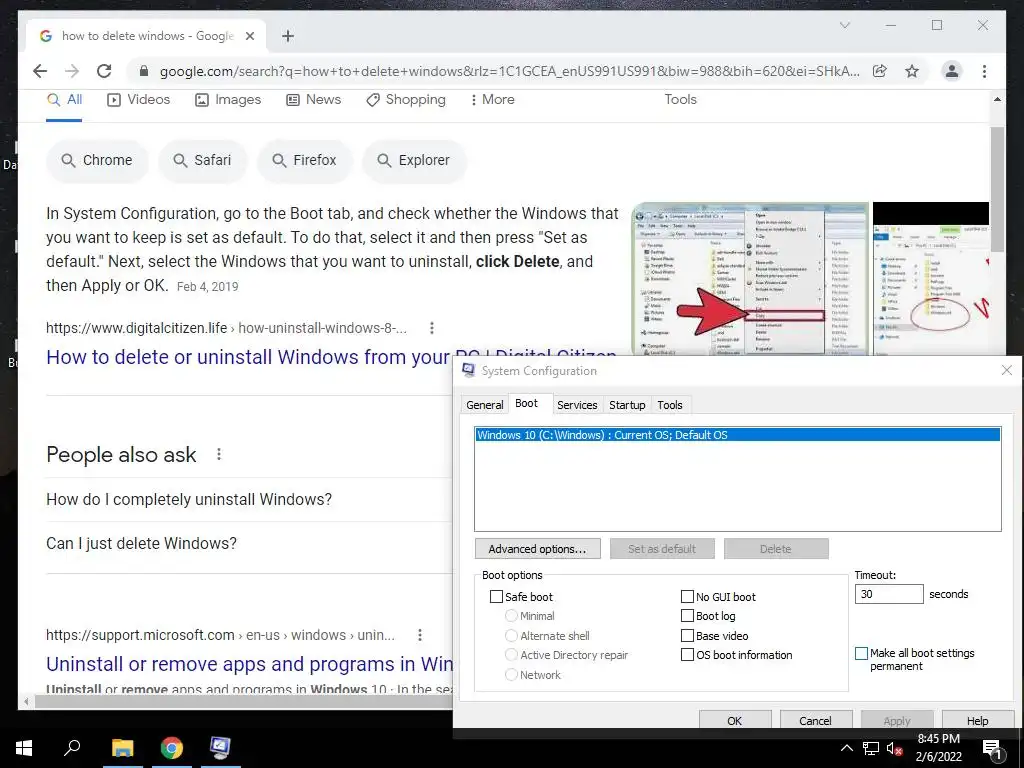Click the System Configuration title icon
Image resolution: width=1024 pixels, height=768 pixels.
(x=468, y=370)
